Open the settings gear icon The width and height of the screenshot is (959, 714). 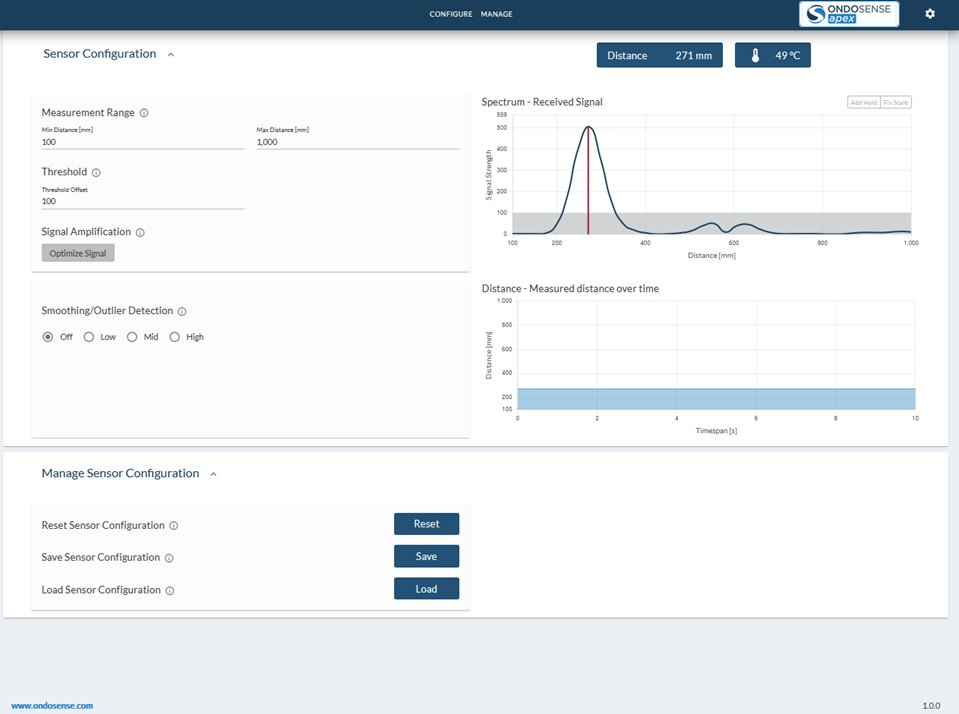point(930,14)
